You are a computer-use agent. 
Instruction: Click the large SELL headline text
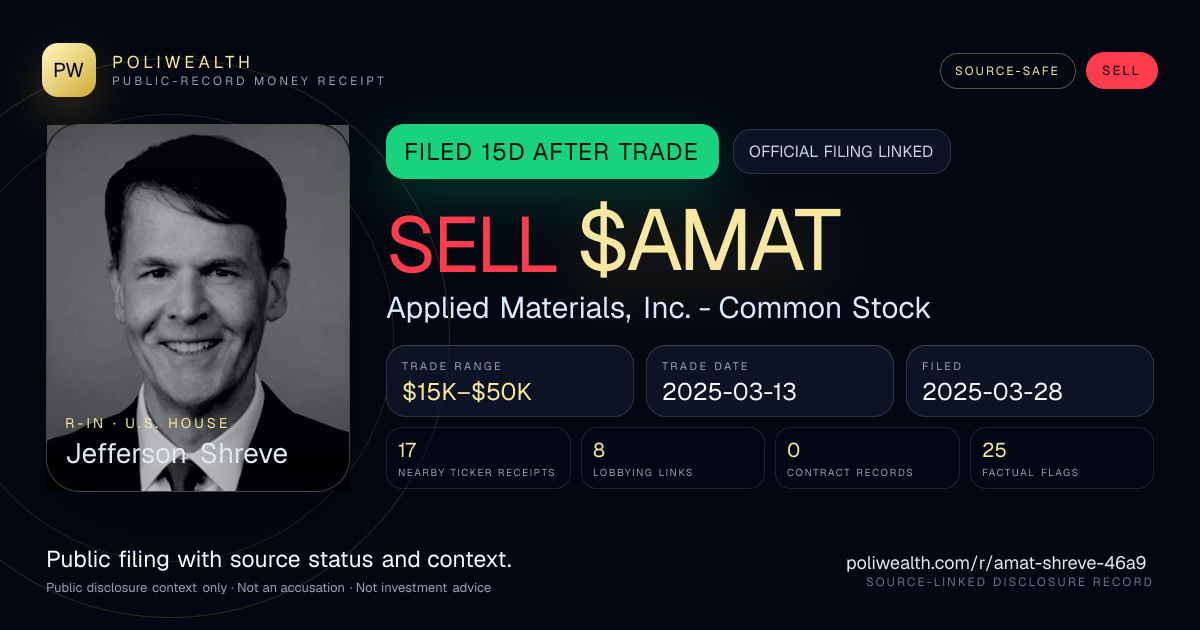[x=472, y=241]
